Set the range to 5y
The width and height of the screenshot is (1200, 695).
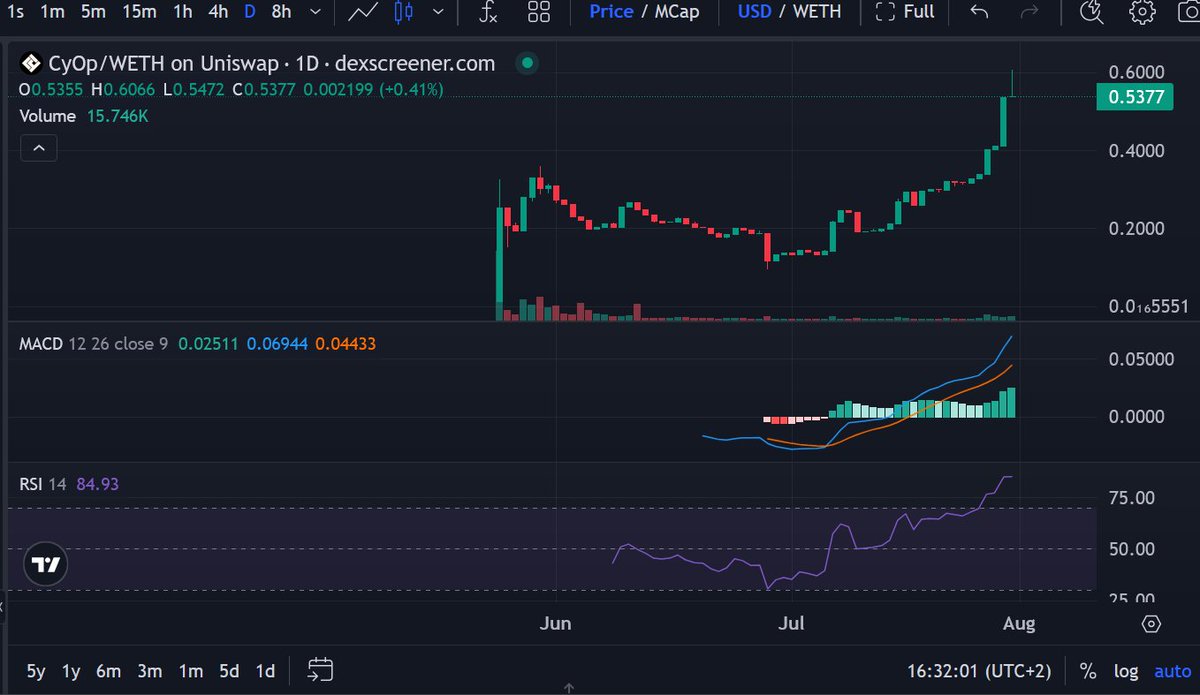[x=36, y=671]
